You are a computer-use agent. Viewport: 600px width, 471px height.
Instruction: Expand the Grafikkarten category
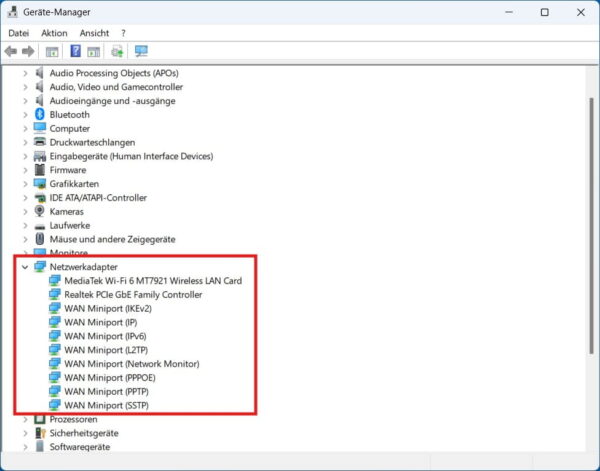point(25,184)
